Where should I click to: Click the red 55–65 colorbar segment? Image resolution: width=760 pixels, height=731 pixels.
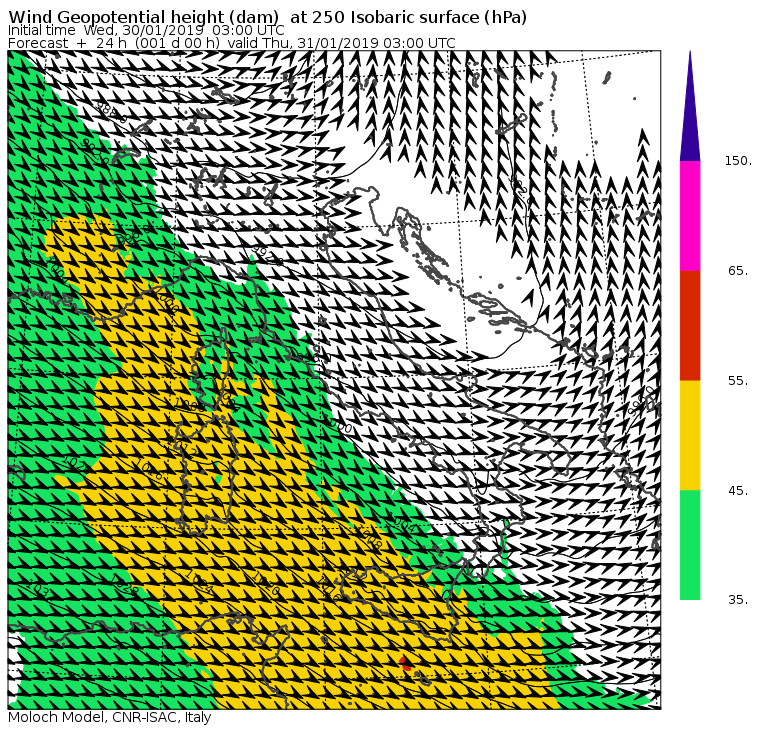[690, 325]
